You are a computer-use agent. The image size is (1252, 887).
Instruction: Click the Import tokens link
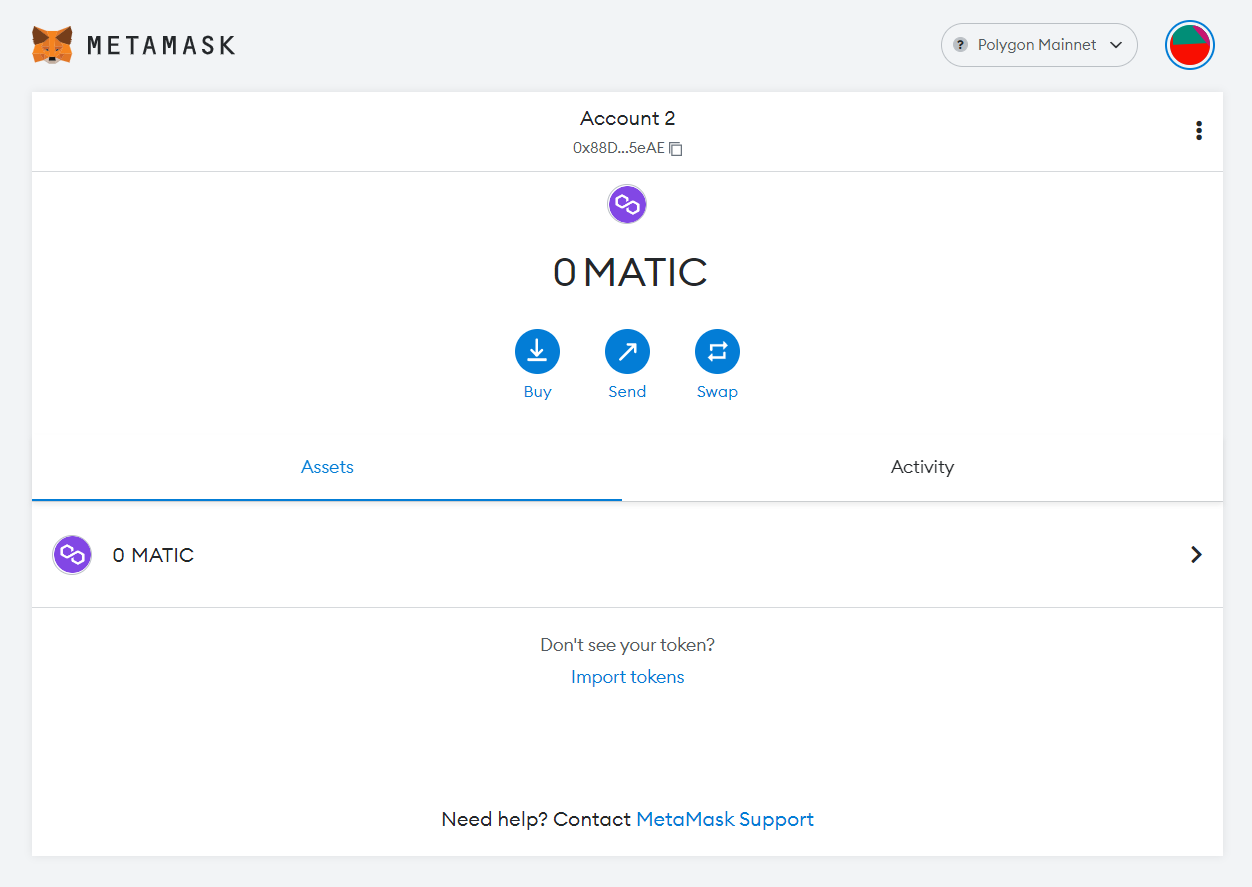(x=628, y=677)
